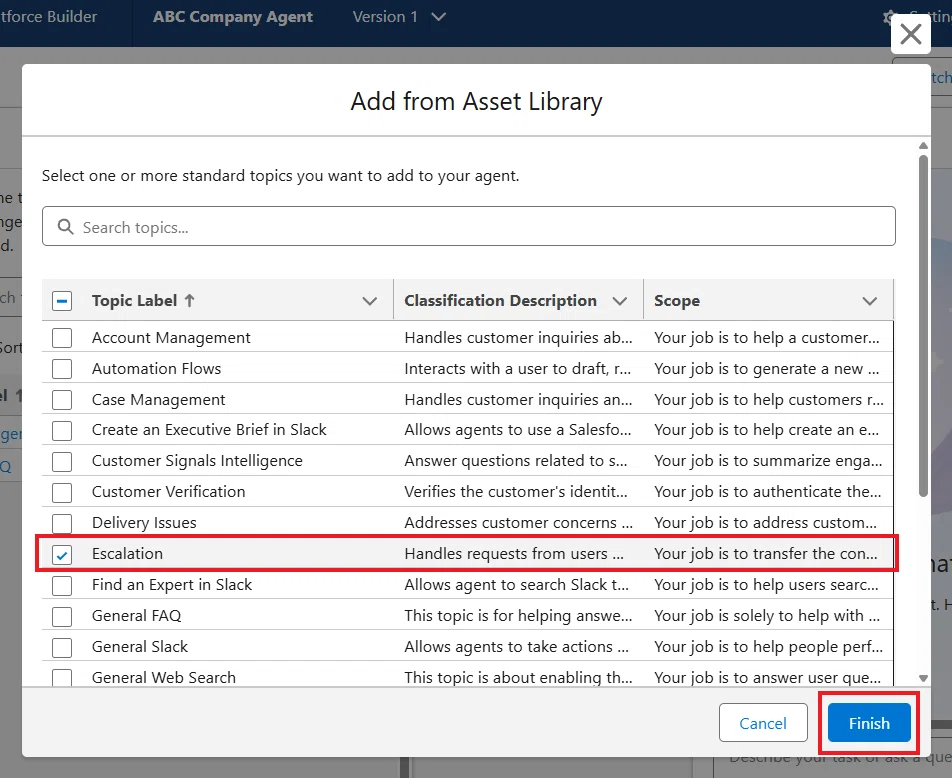This screenshot has height=778, width=952.
Task: Click the General Slack label
Action: (x=140, y=647)
